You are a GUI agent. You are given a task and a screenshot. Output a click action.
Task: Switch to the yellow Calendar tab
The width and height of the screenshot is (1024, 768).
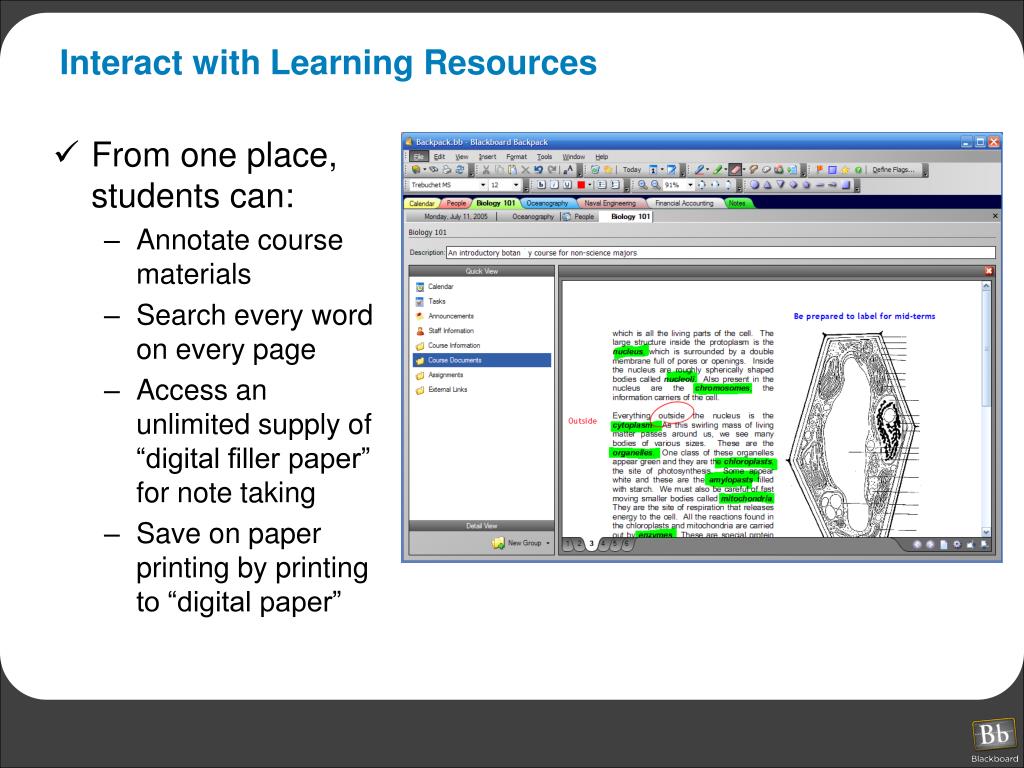pos(422,203)
